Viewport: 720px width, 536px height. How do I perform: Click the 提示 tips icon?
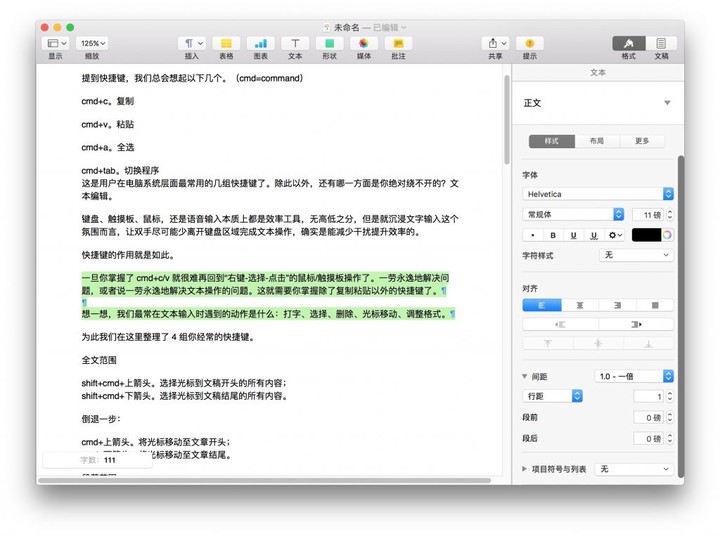530,43
